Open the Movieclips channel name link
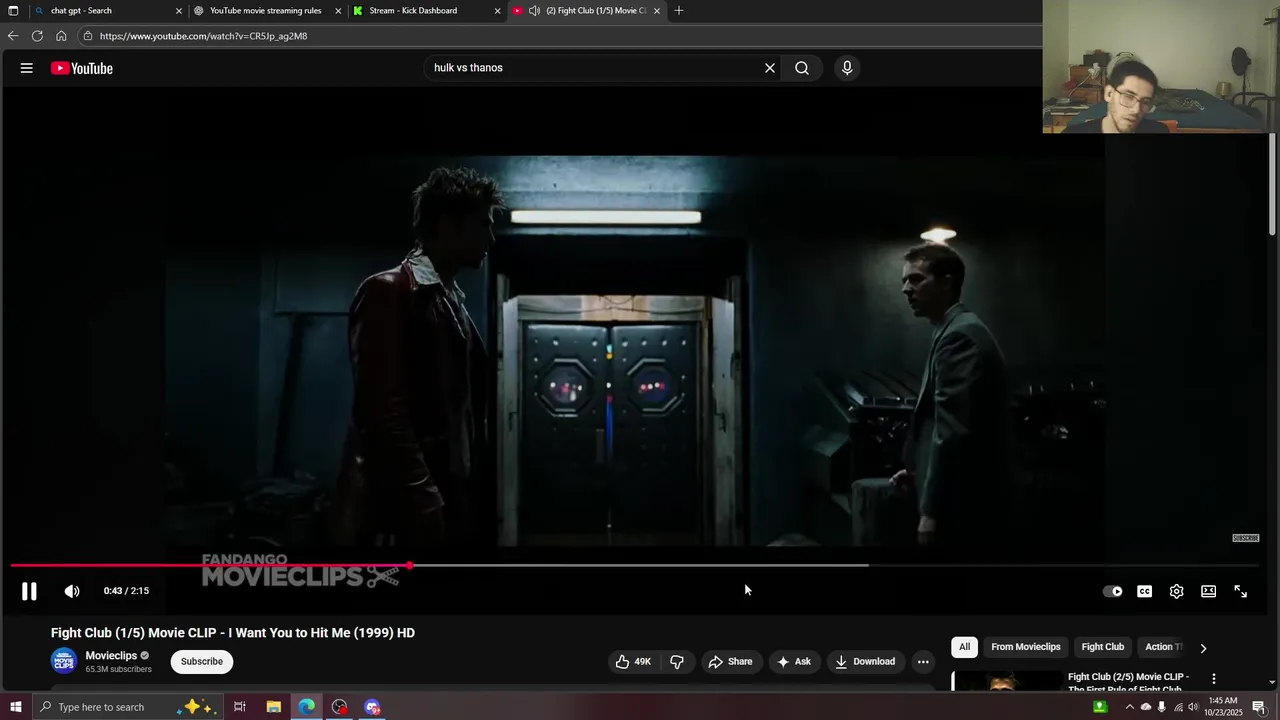Viewport: 1280px width, 720px height. tap(111, 656)
